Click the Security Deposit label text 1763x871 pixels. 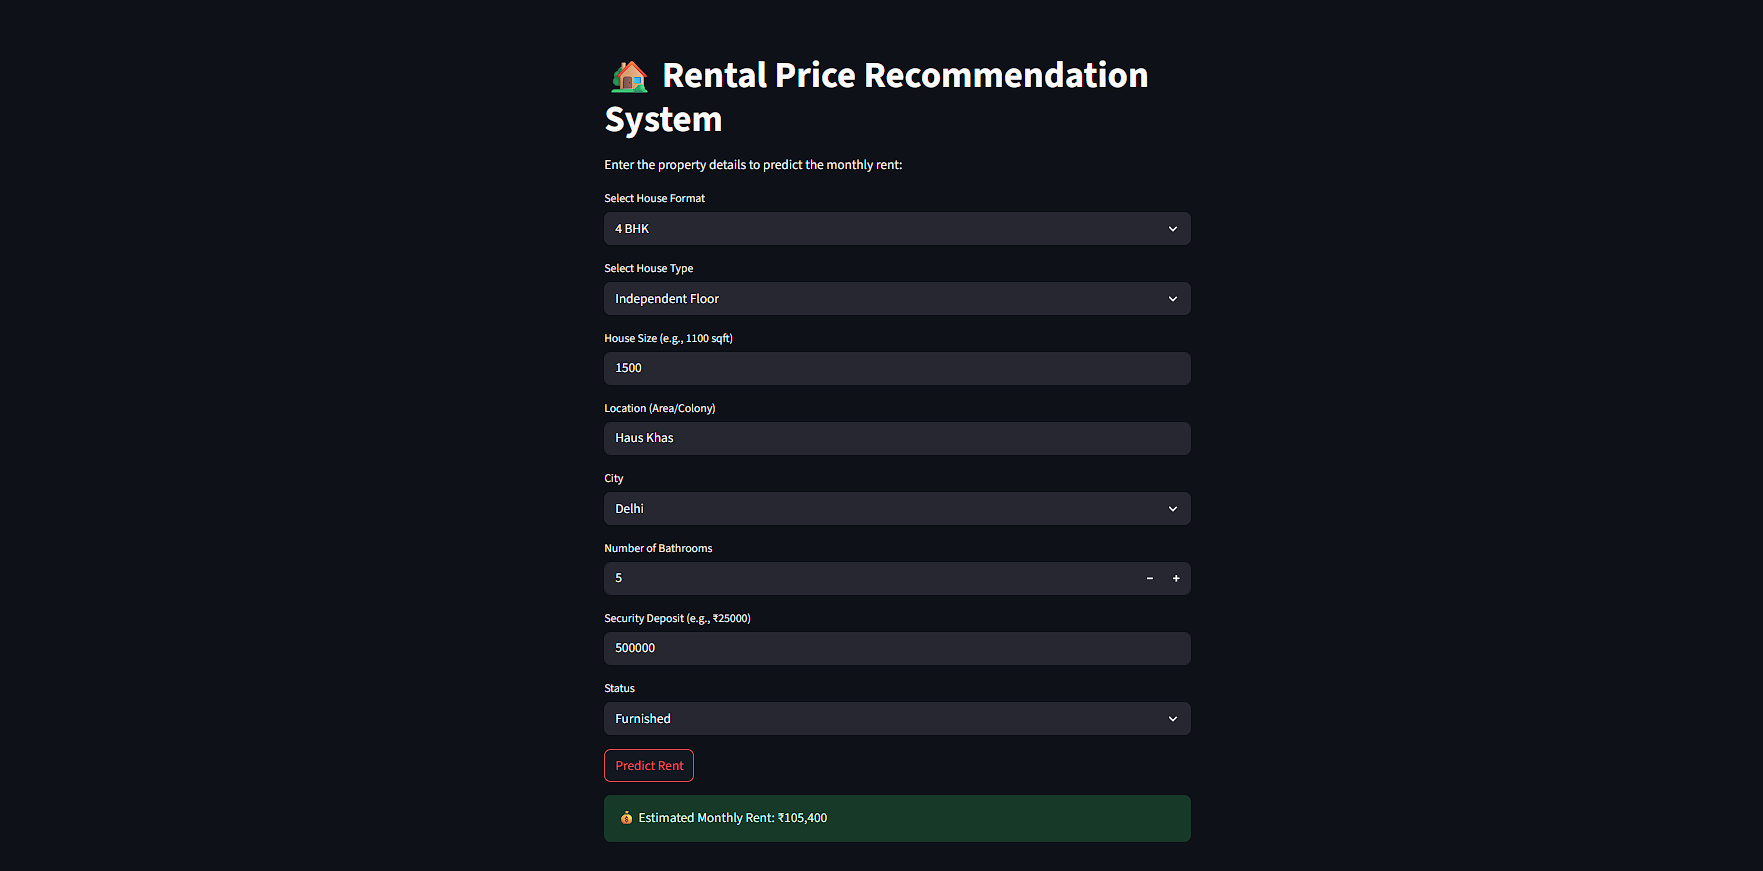(x=678, y=618)
